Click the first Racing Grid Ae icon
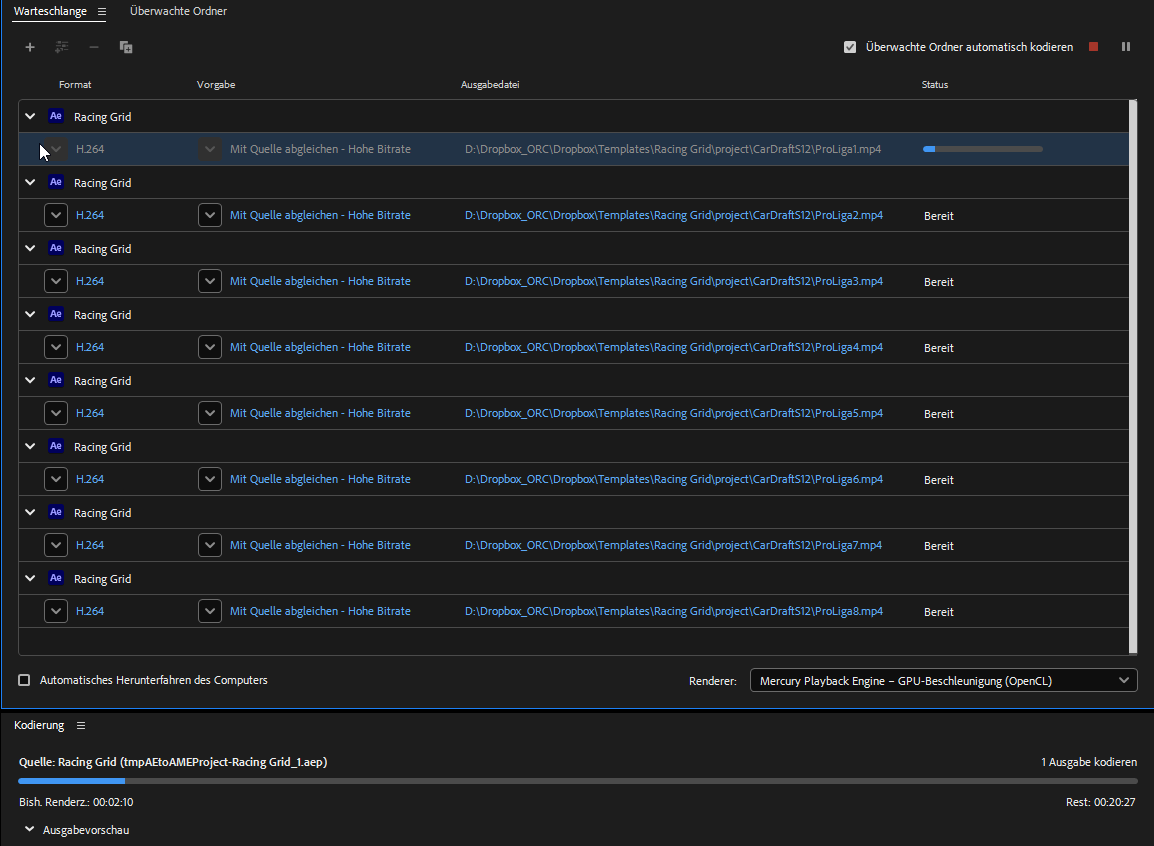Viewport: 1154px width, 846px height. [x=56, y=116]
